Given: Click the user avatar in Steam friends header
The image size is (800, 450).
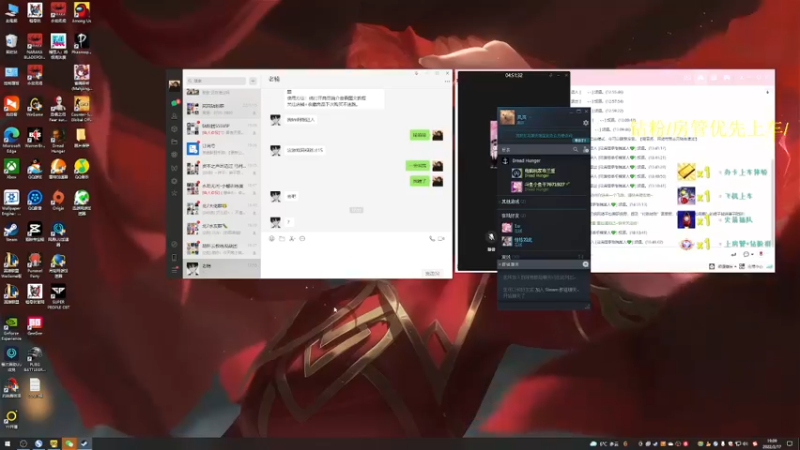Looking at the screenshot, I should 507,118.
